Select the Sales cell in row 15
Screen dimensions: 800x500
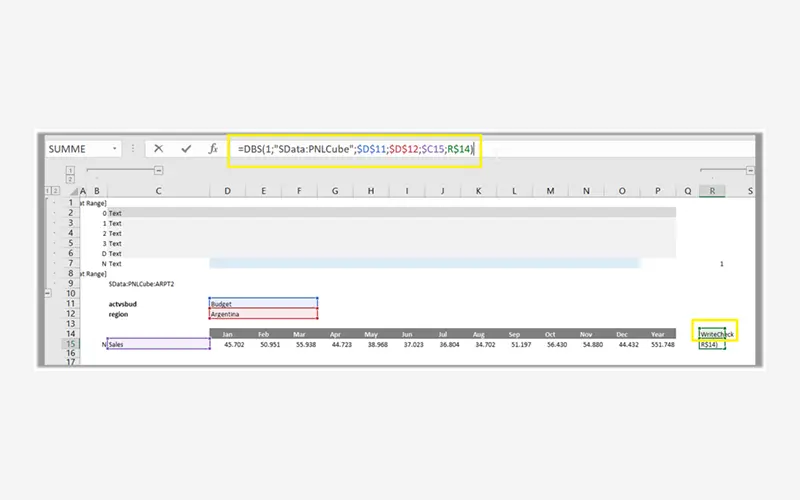(157, 344)
